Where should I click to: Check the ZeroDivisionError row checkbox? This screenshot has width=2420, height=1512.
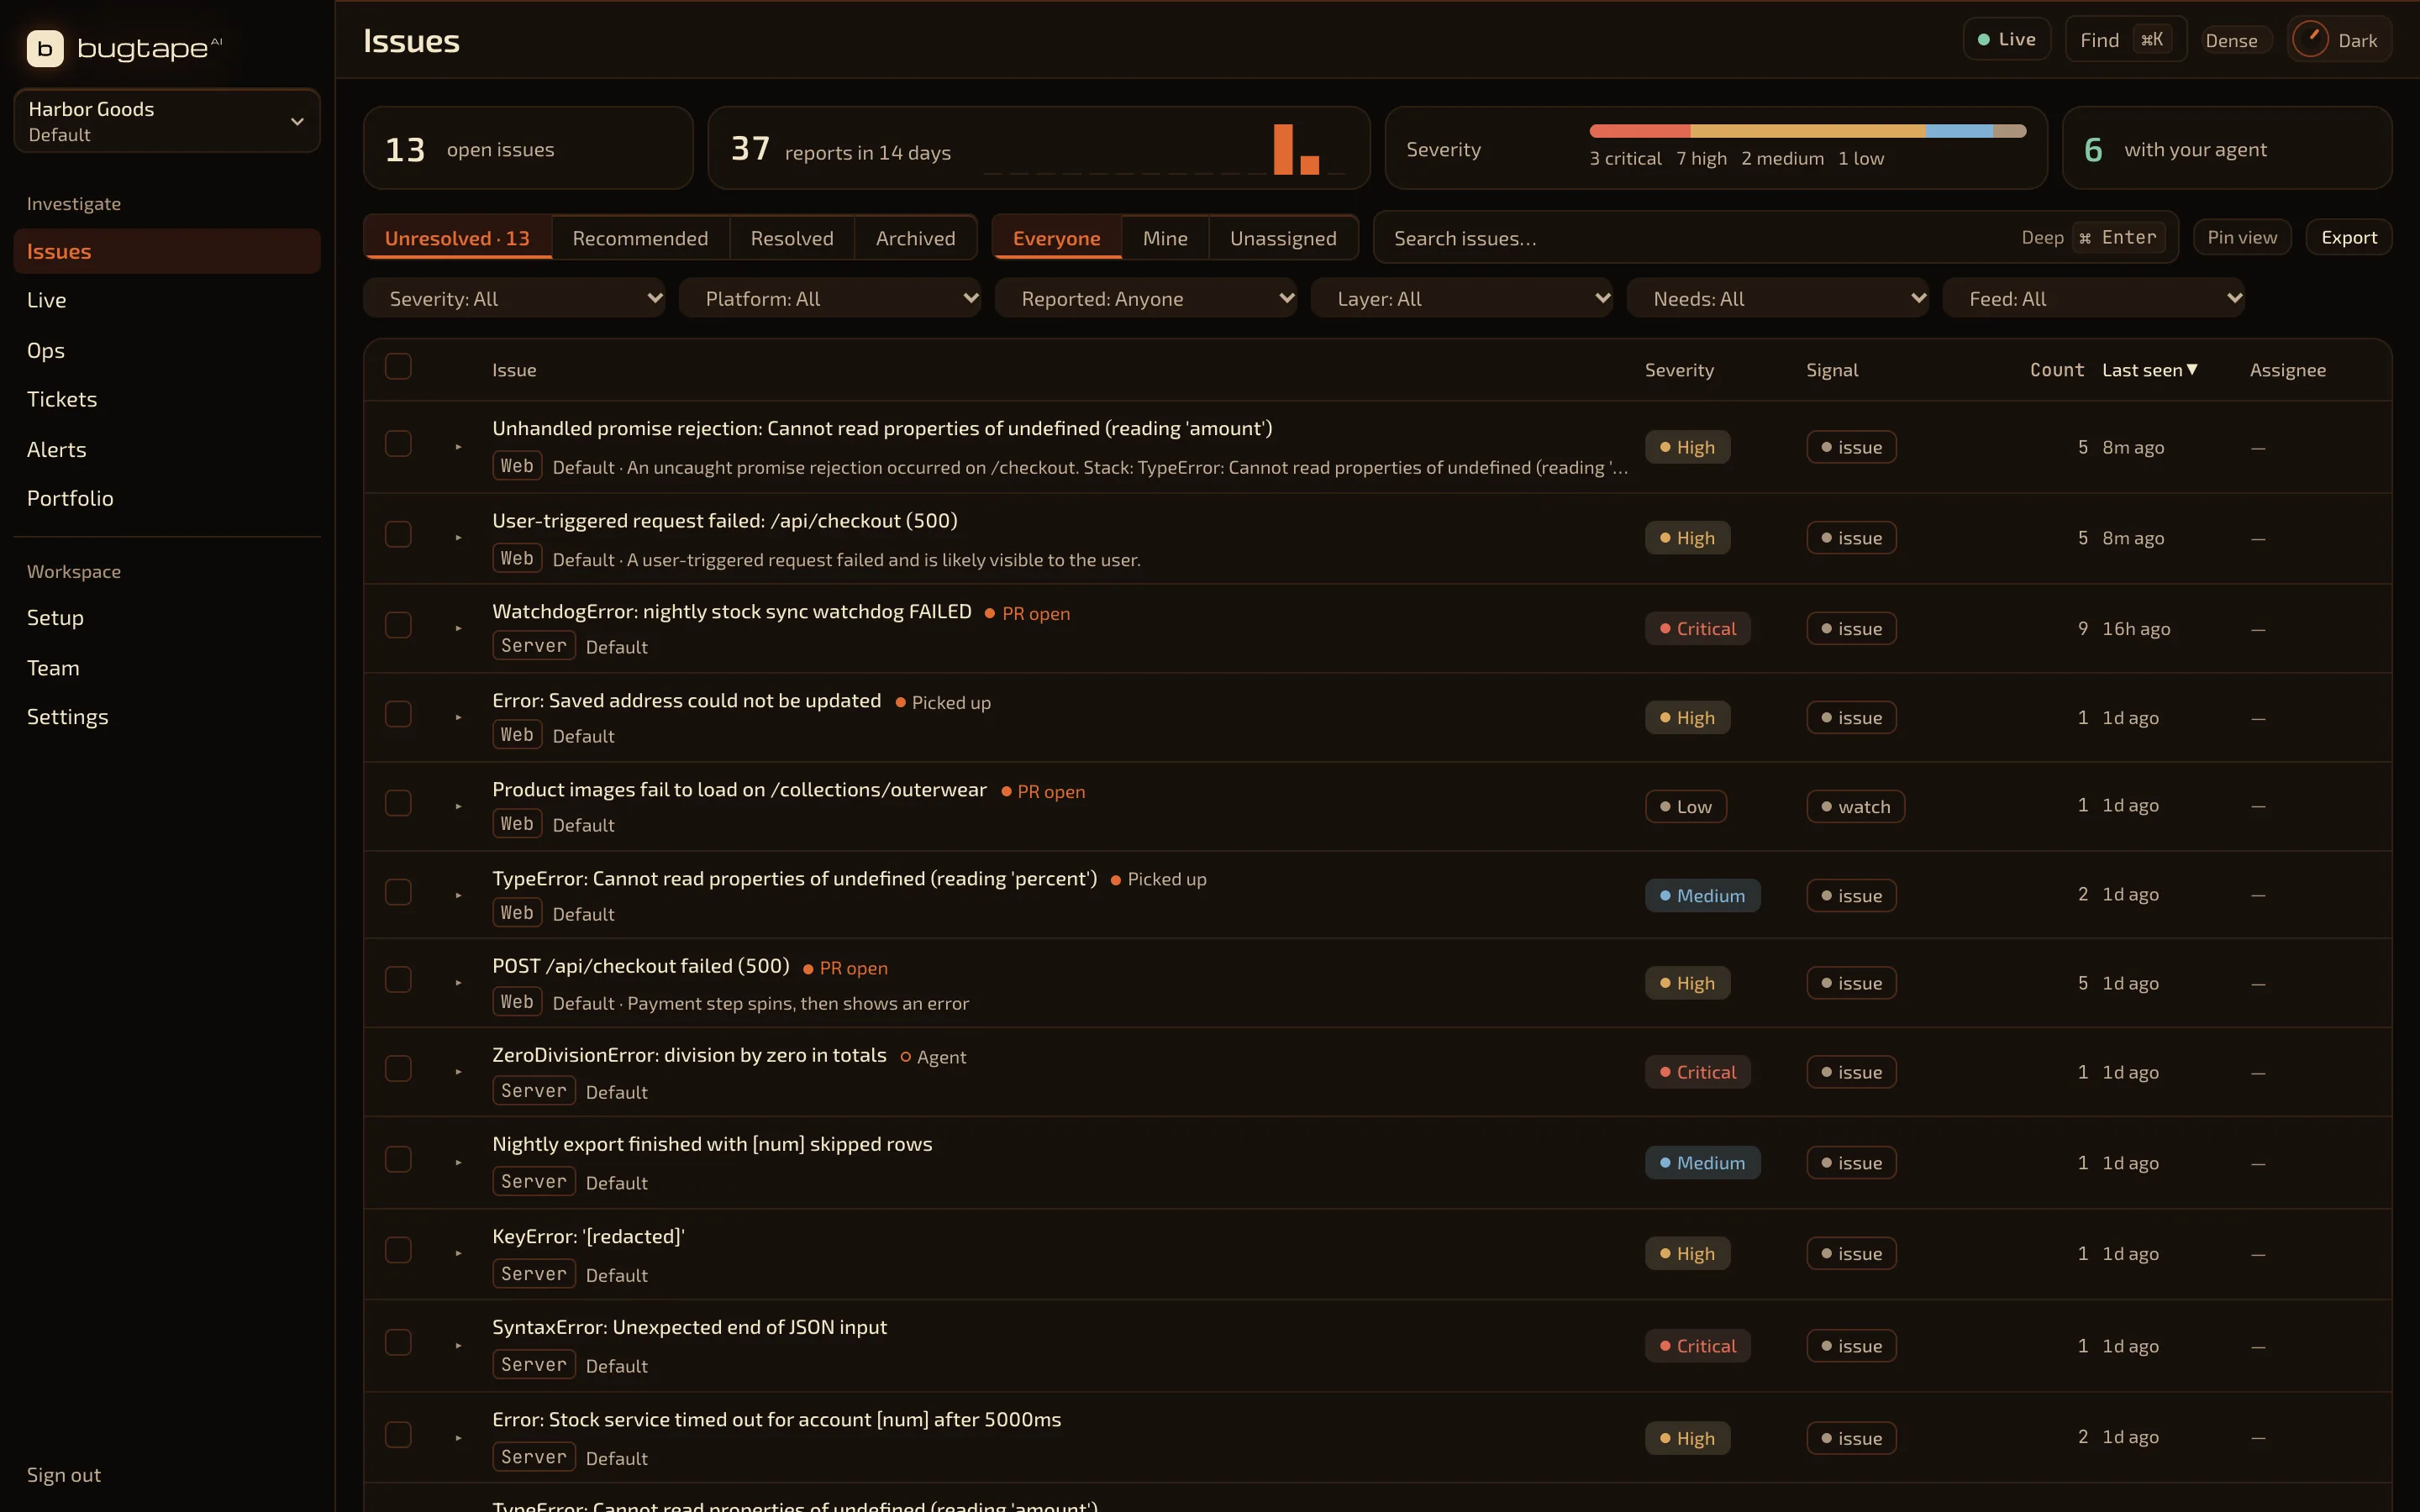tap(398, 1068)
